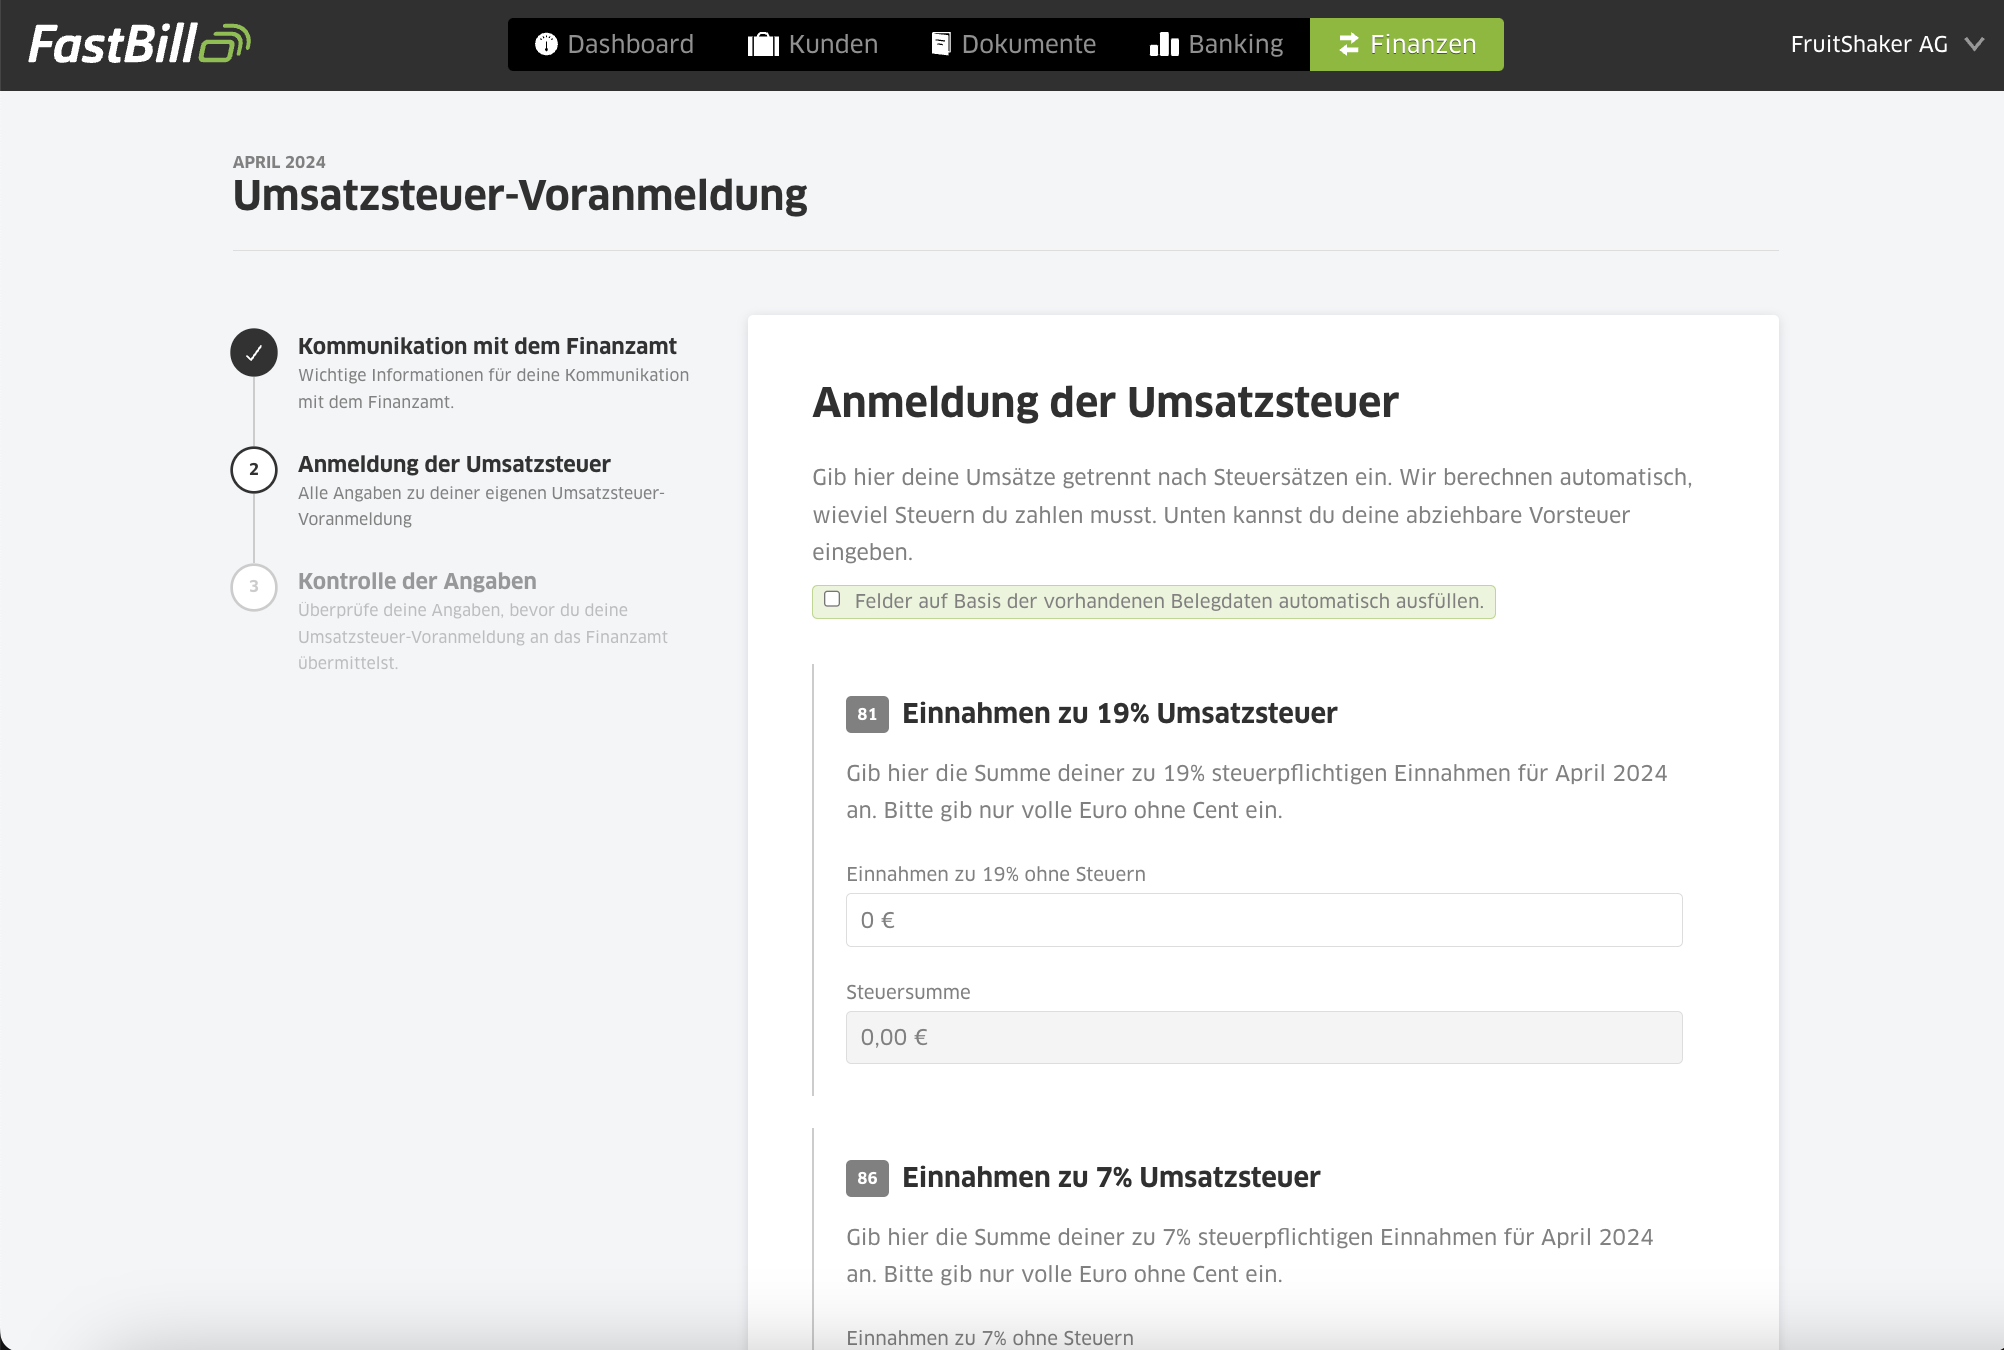Click the Kunden briefcase icon
The height and width of the screenshot is (1350, 2004).
pos(763,44)
